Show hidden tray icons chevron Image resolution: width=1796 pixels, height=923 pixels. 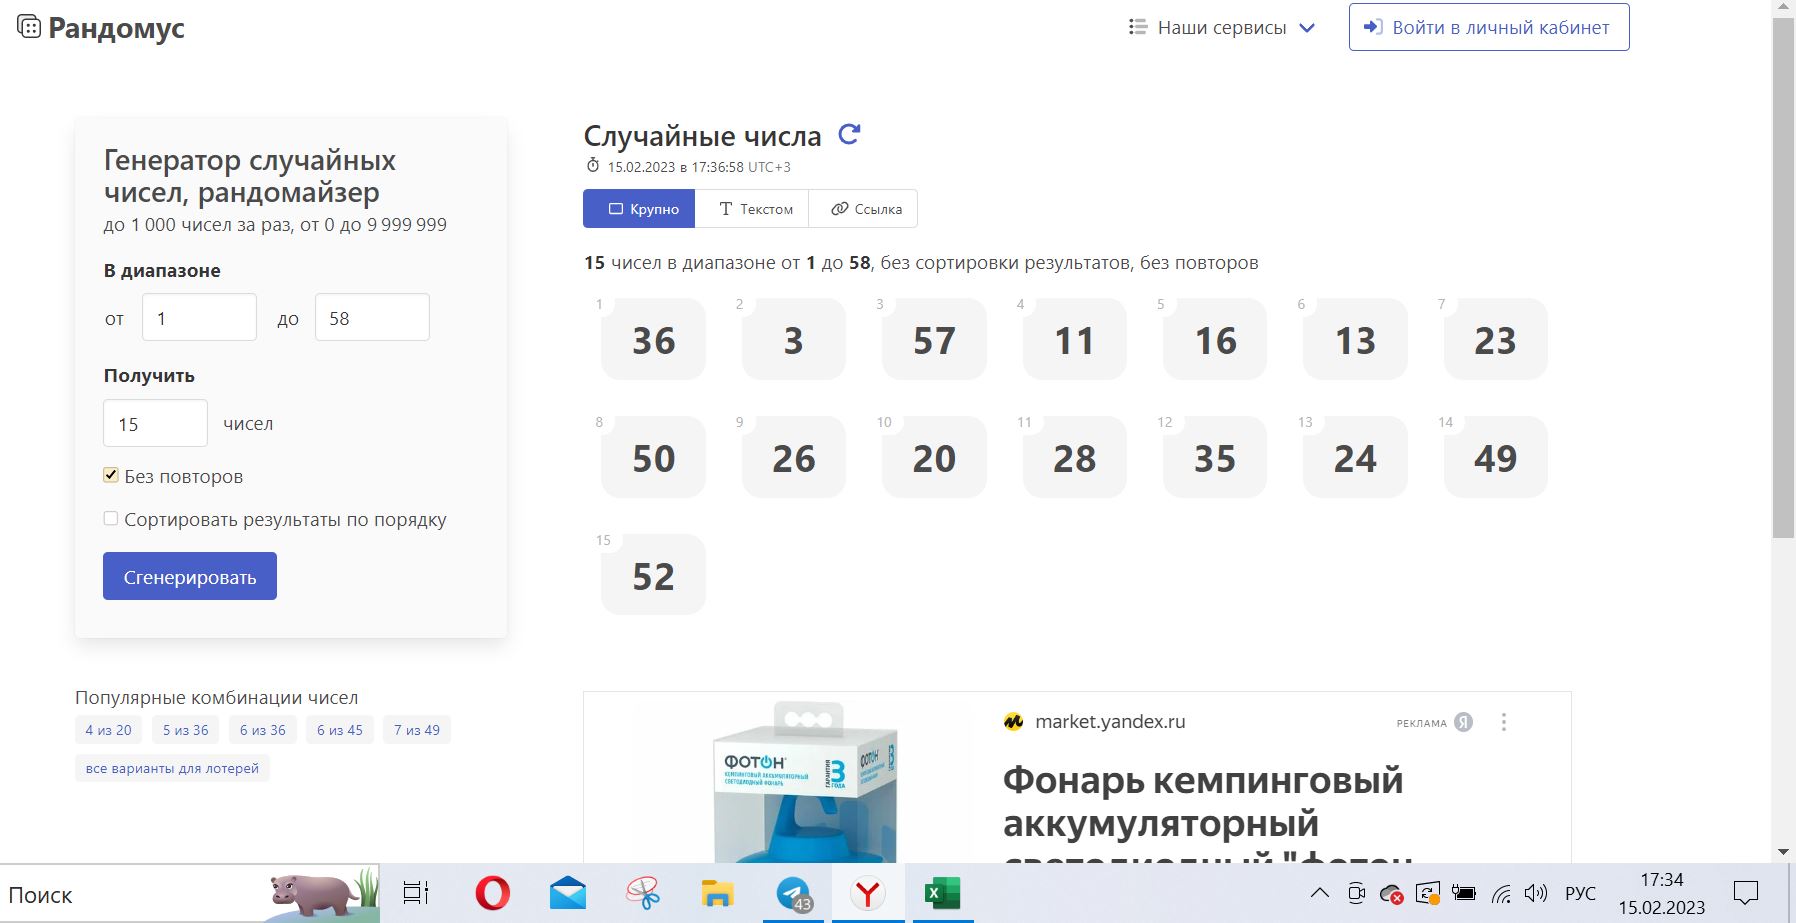click(1319, 893)
